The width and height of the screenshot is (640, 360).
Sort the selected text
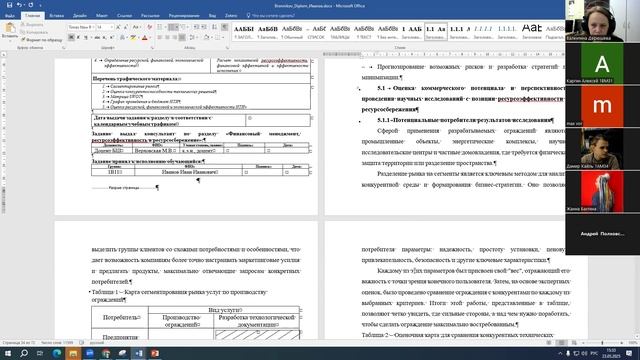214,27
